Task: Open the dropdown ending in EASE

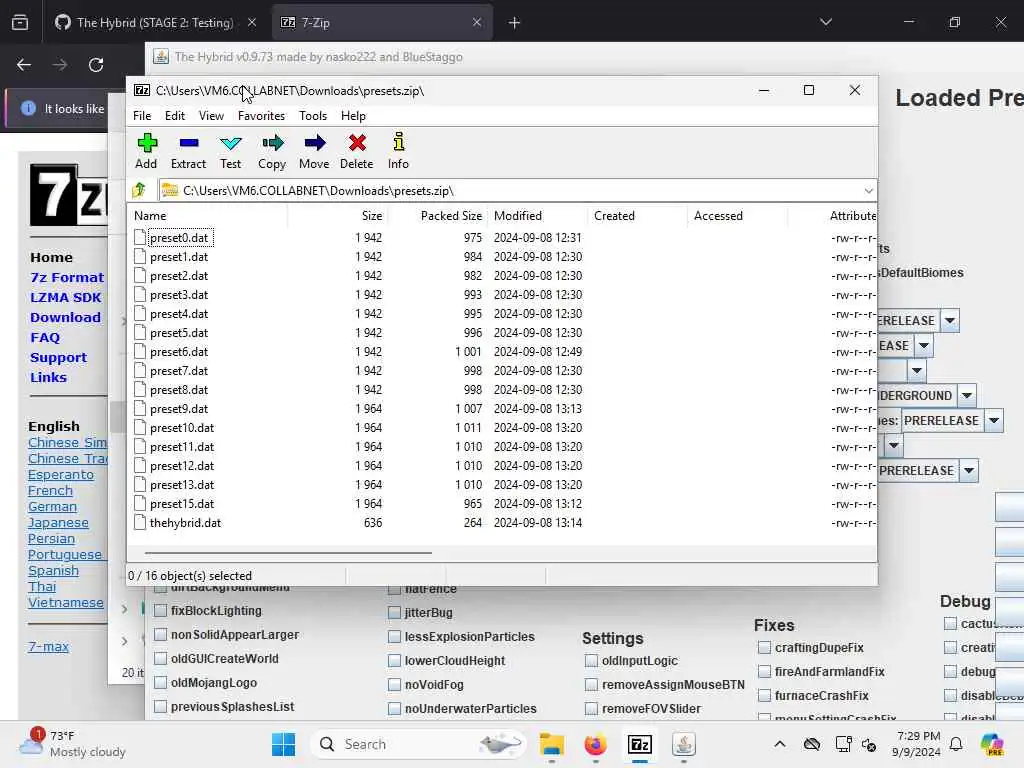Action: [x=923, y=345]
